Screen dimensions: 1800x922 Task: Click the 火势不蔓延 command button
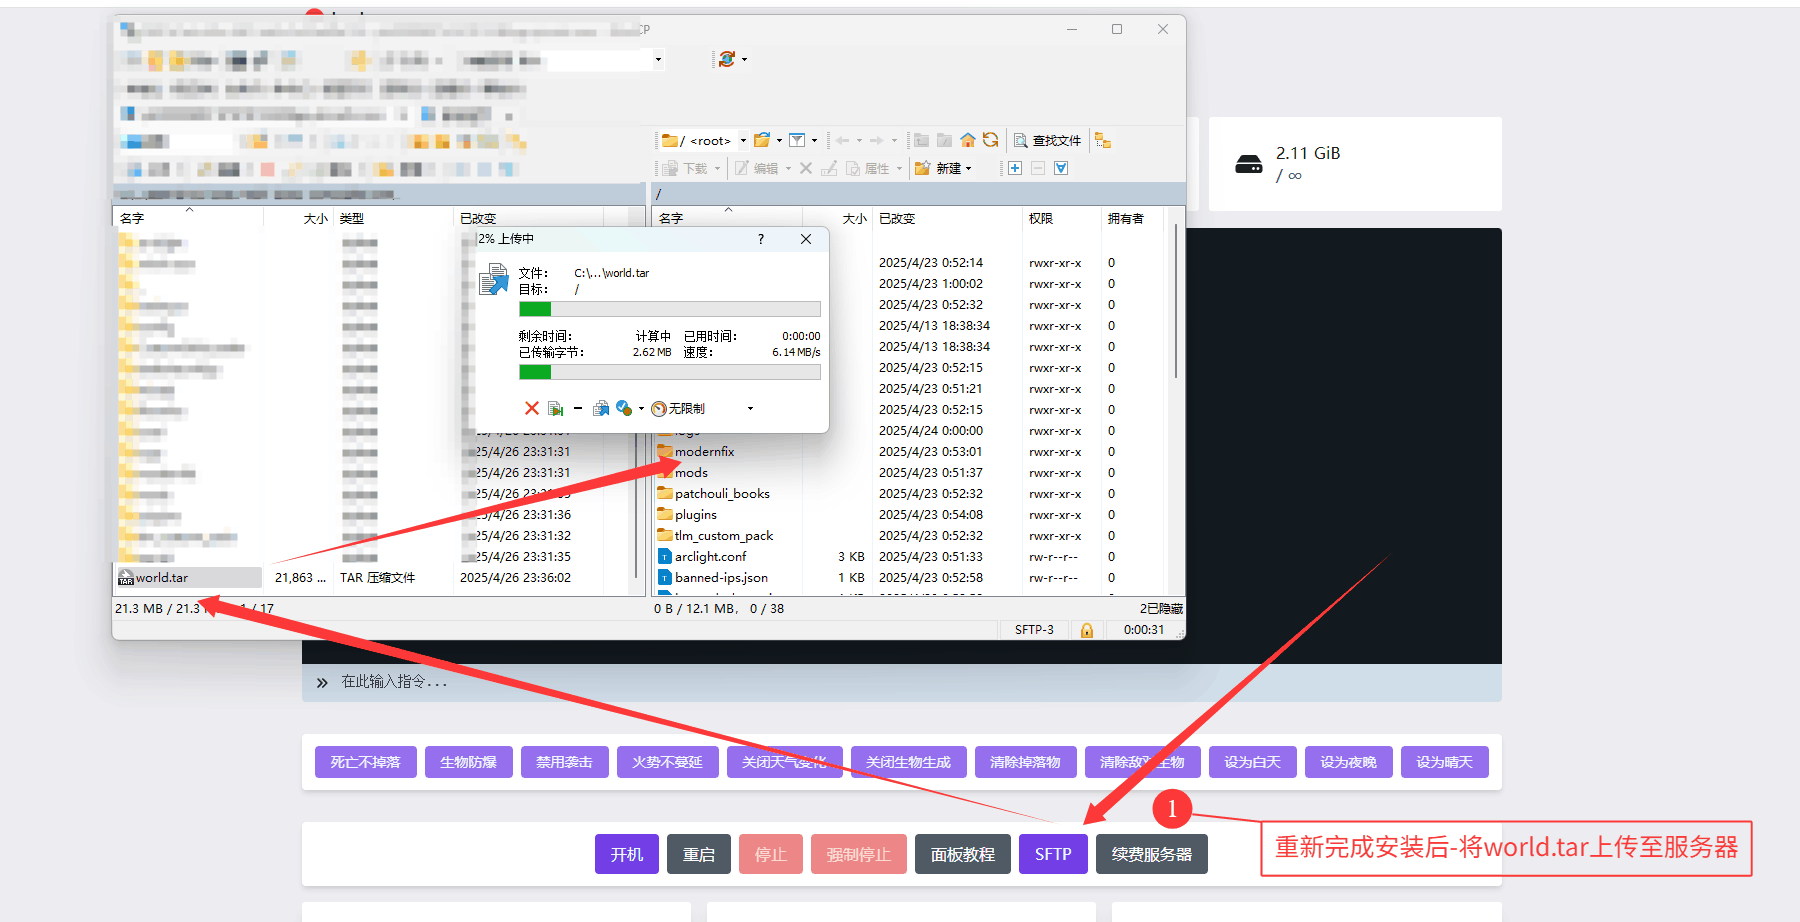[667, 762]
